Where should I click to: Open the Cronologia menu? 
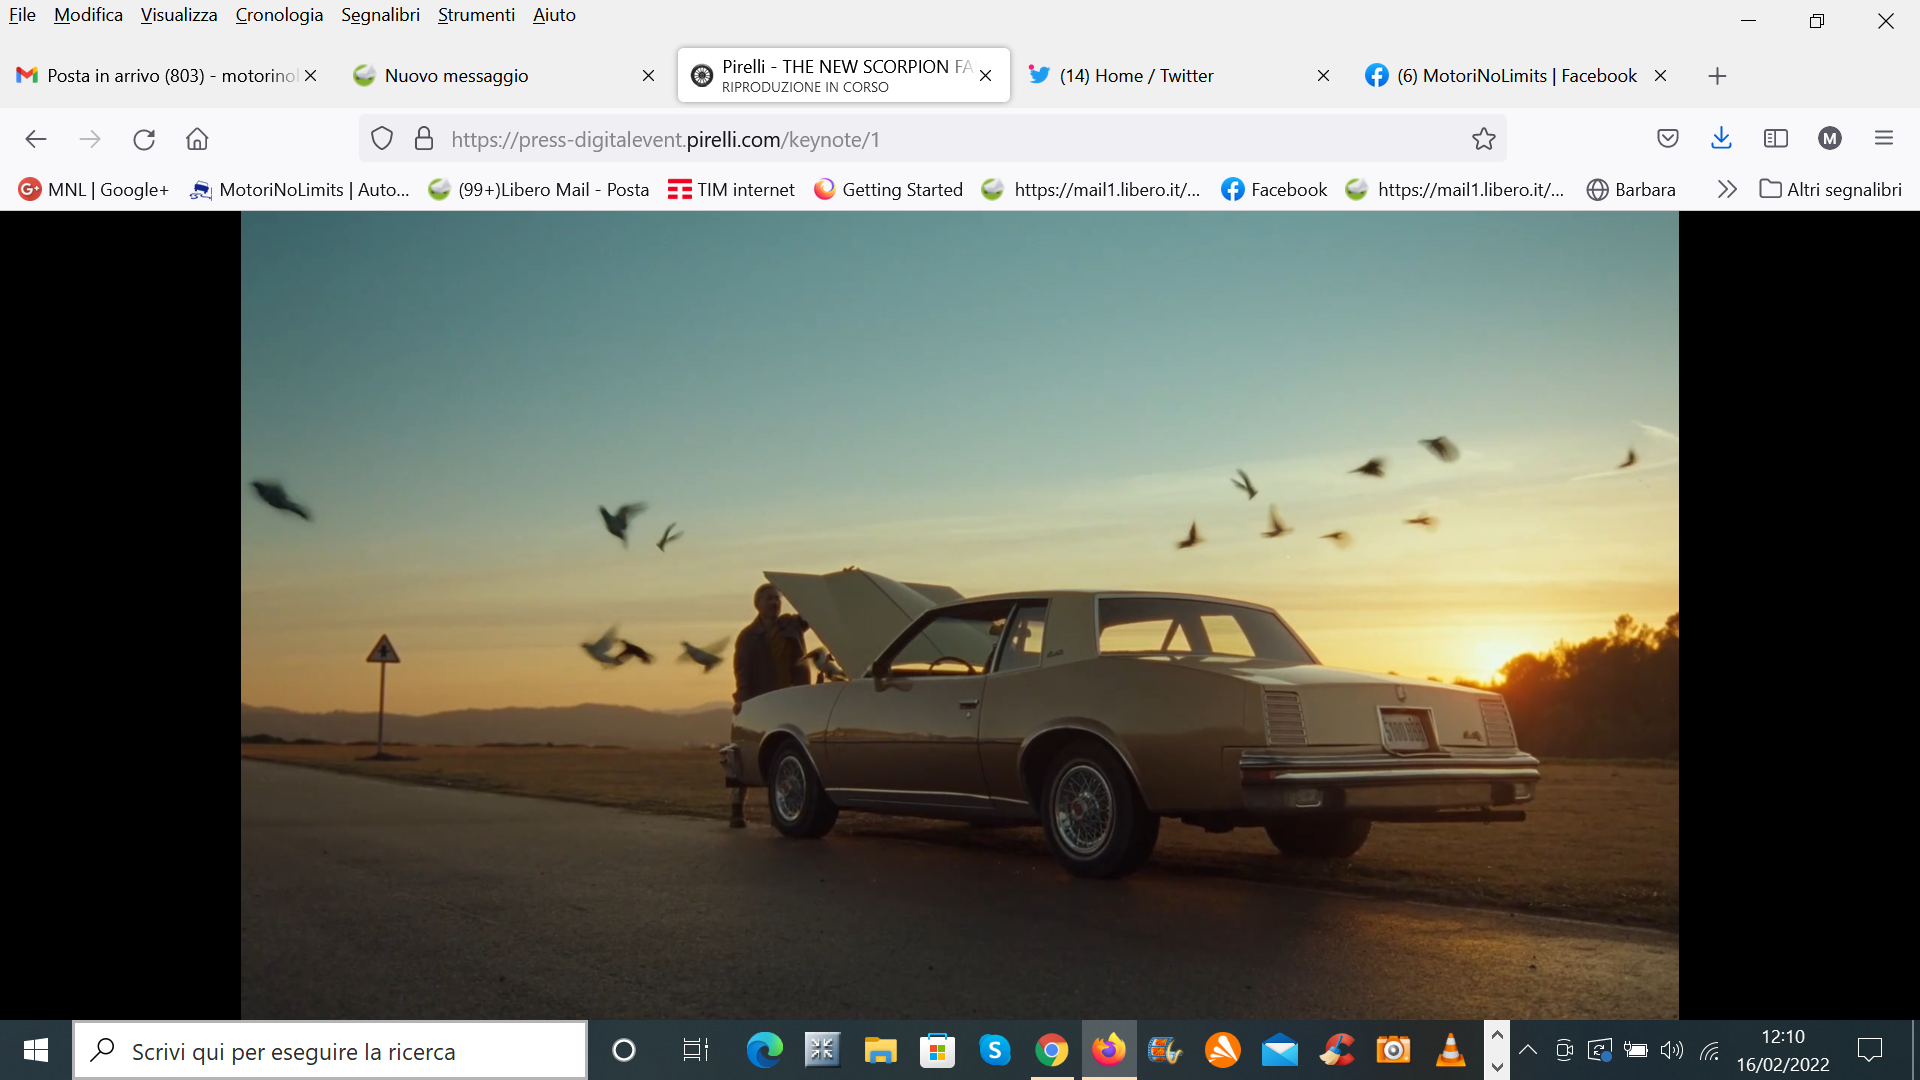[279, 15]
